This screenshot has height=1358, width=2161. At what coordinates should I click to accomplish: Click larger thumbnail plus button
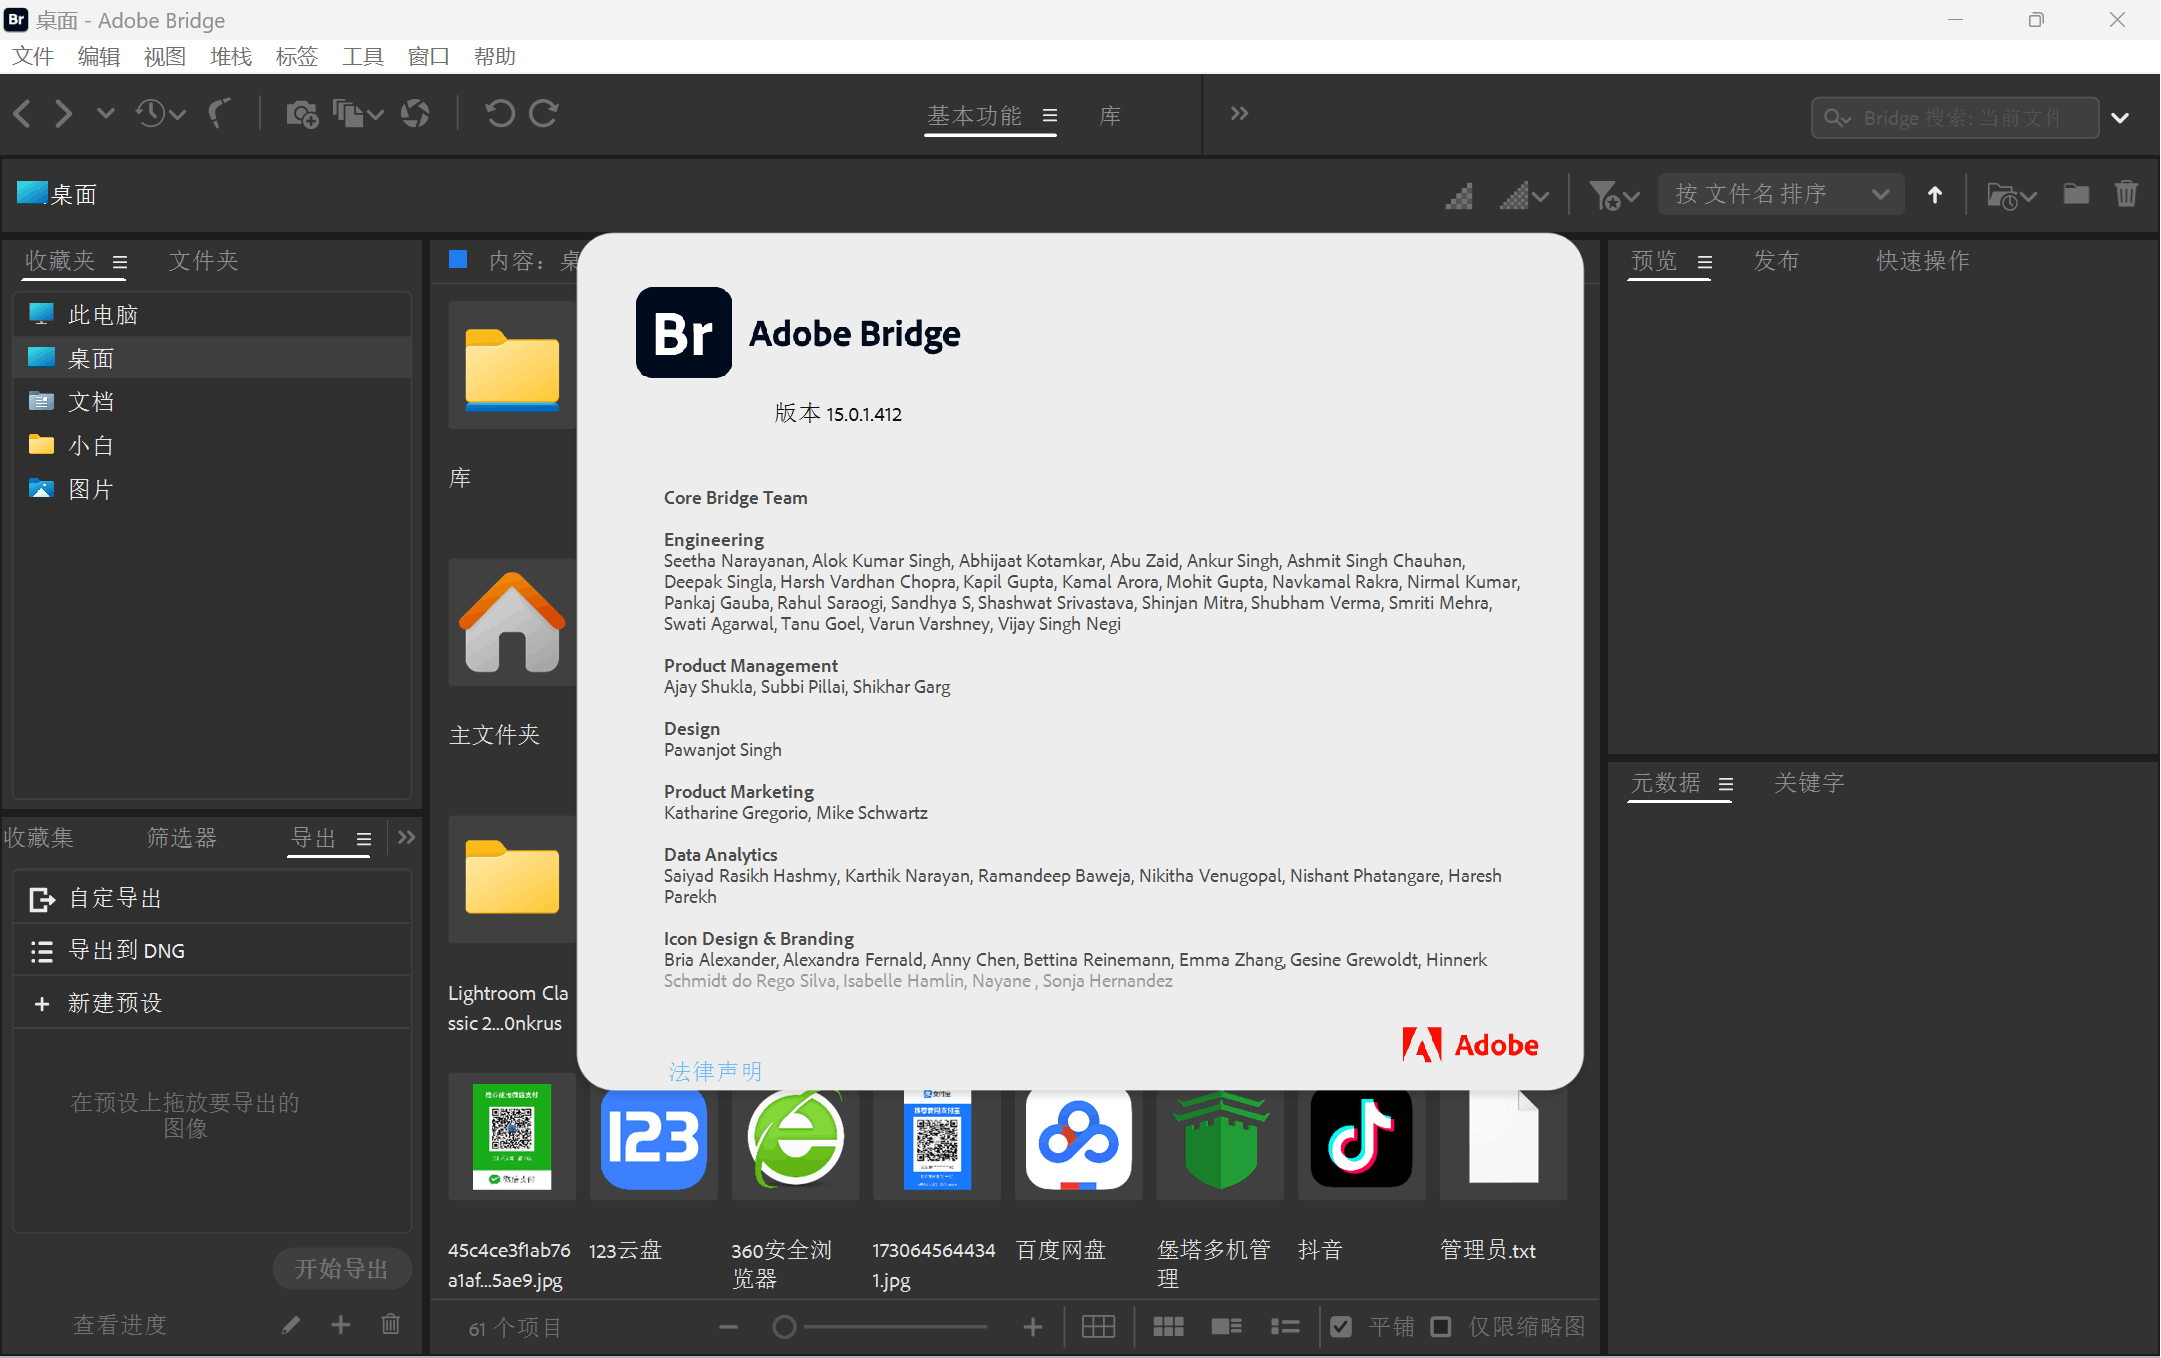1033,1327
